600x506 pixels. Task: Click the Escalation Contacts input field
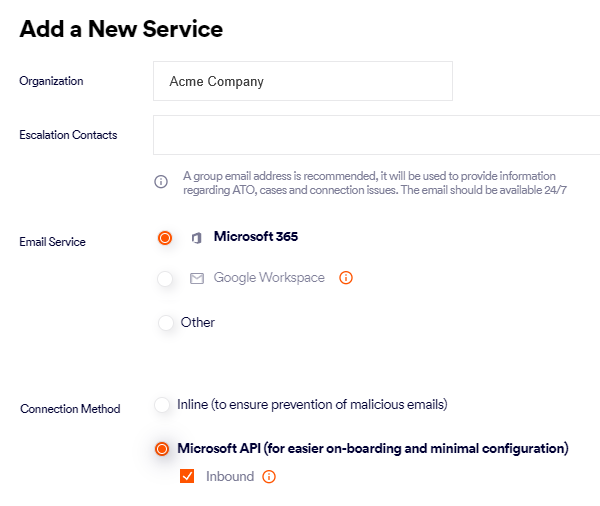pyautogui.click(x=376, y=135)
